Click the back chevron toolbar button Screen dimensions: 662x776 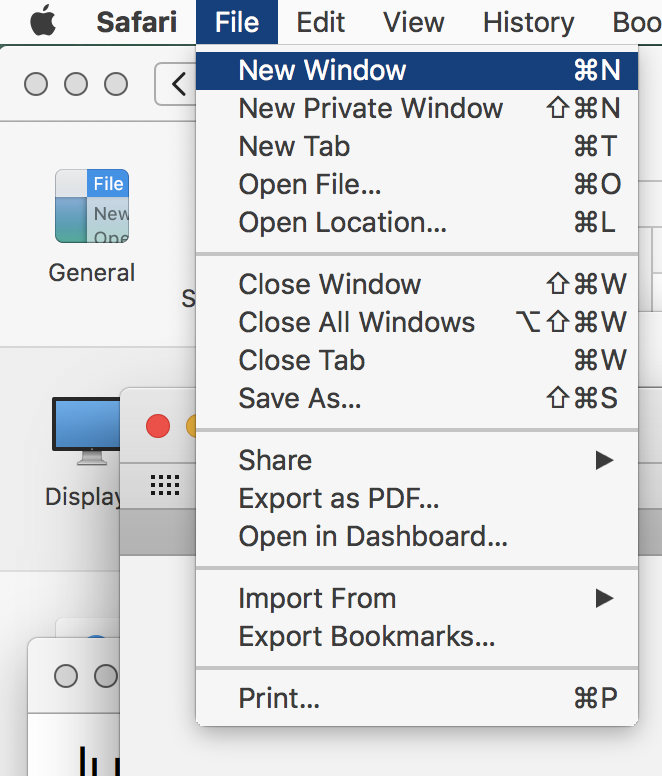point(178,84)
